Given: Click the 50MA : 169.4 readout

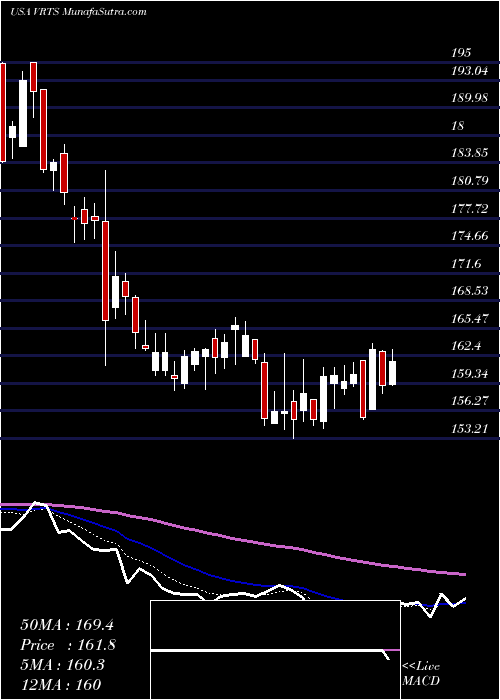Looking at the screenshot, I should click(x=68, y=625).
